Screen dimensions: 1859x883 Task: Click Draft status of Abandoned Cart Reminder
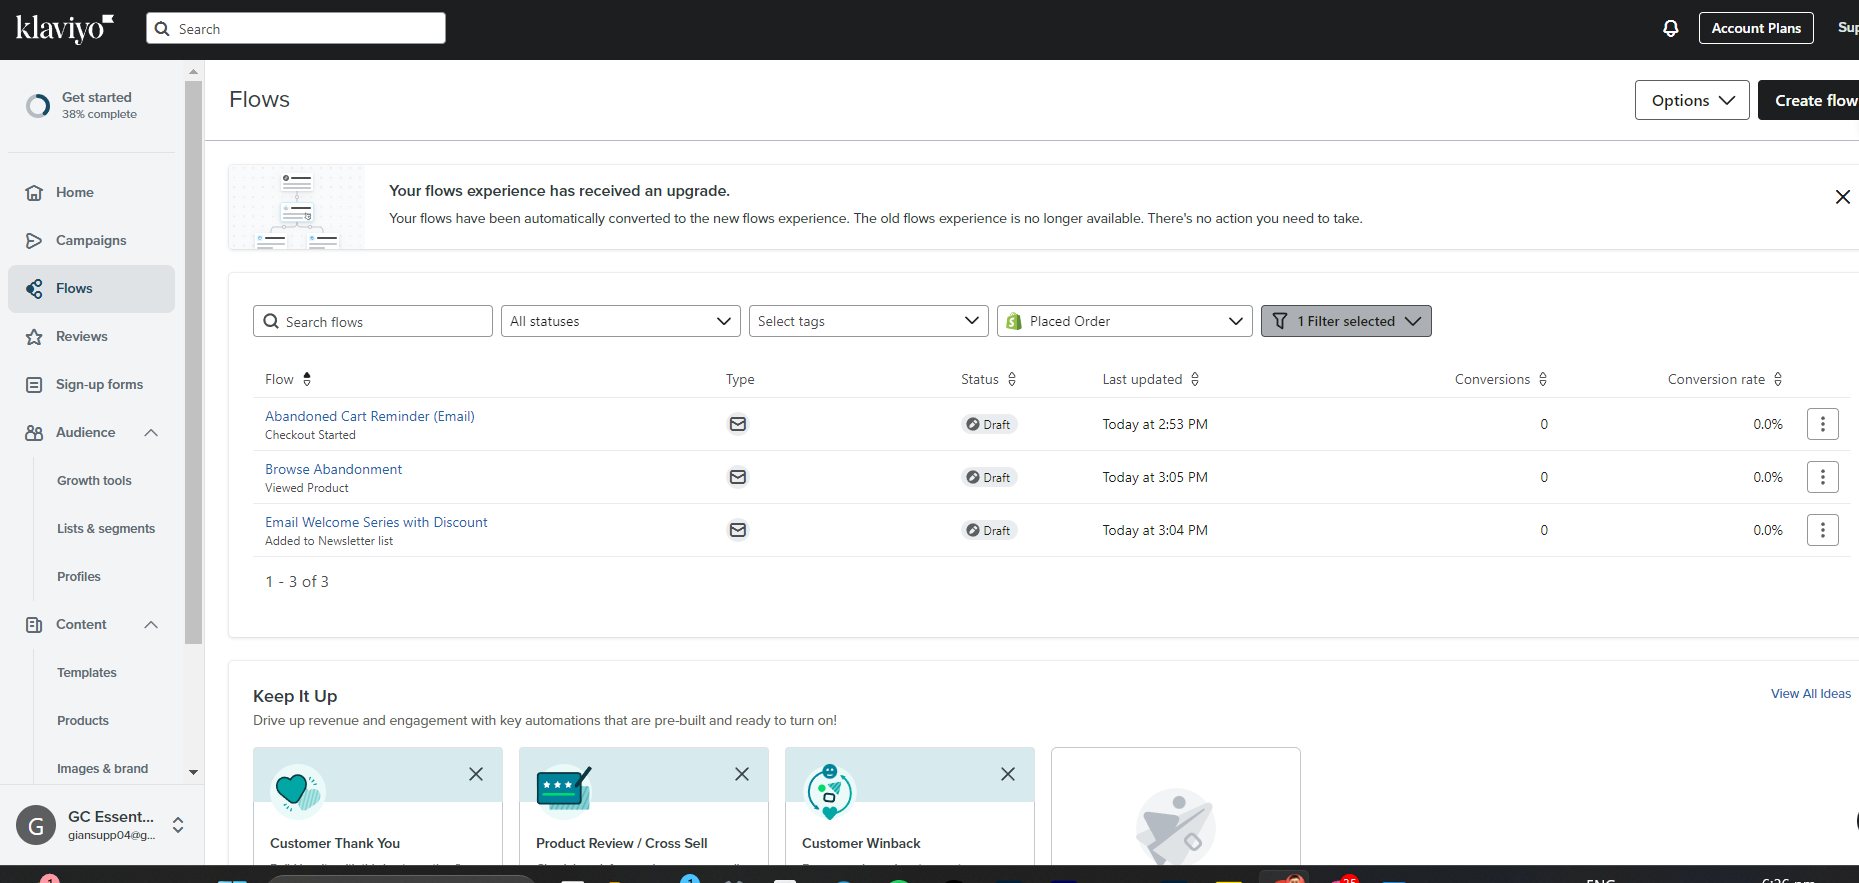[x=988, y=424]
